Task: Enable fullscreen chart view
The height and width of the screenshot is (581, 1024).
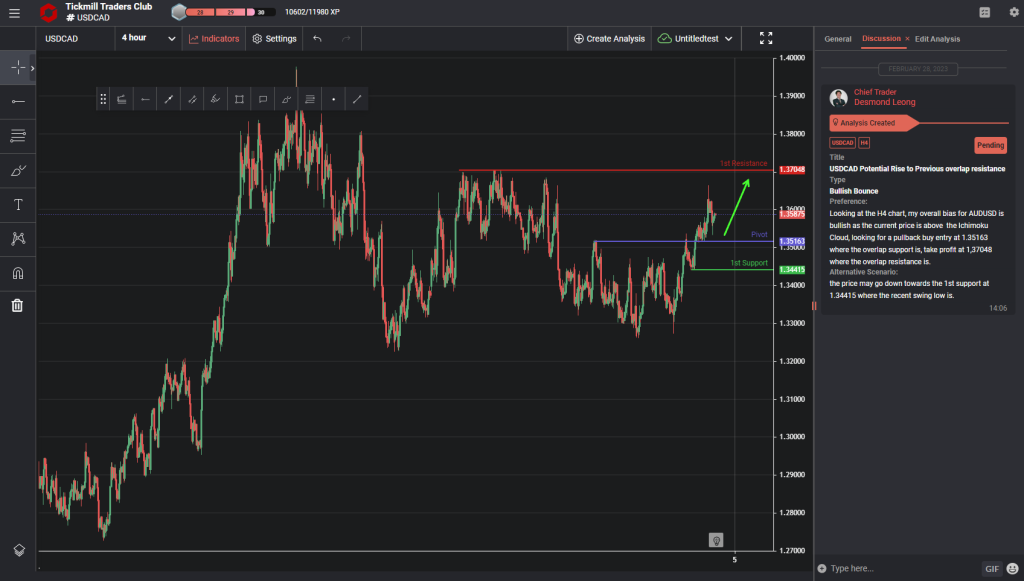Action: click(x=766, y=38)
